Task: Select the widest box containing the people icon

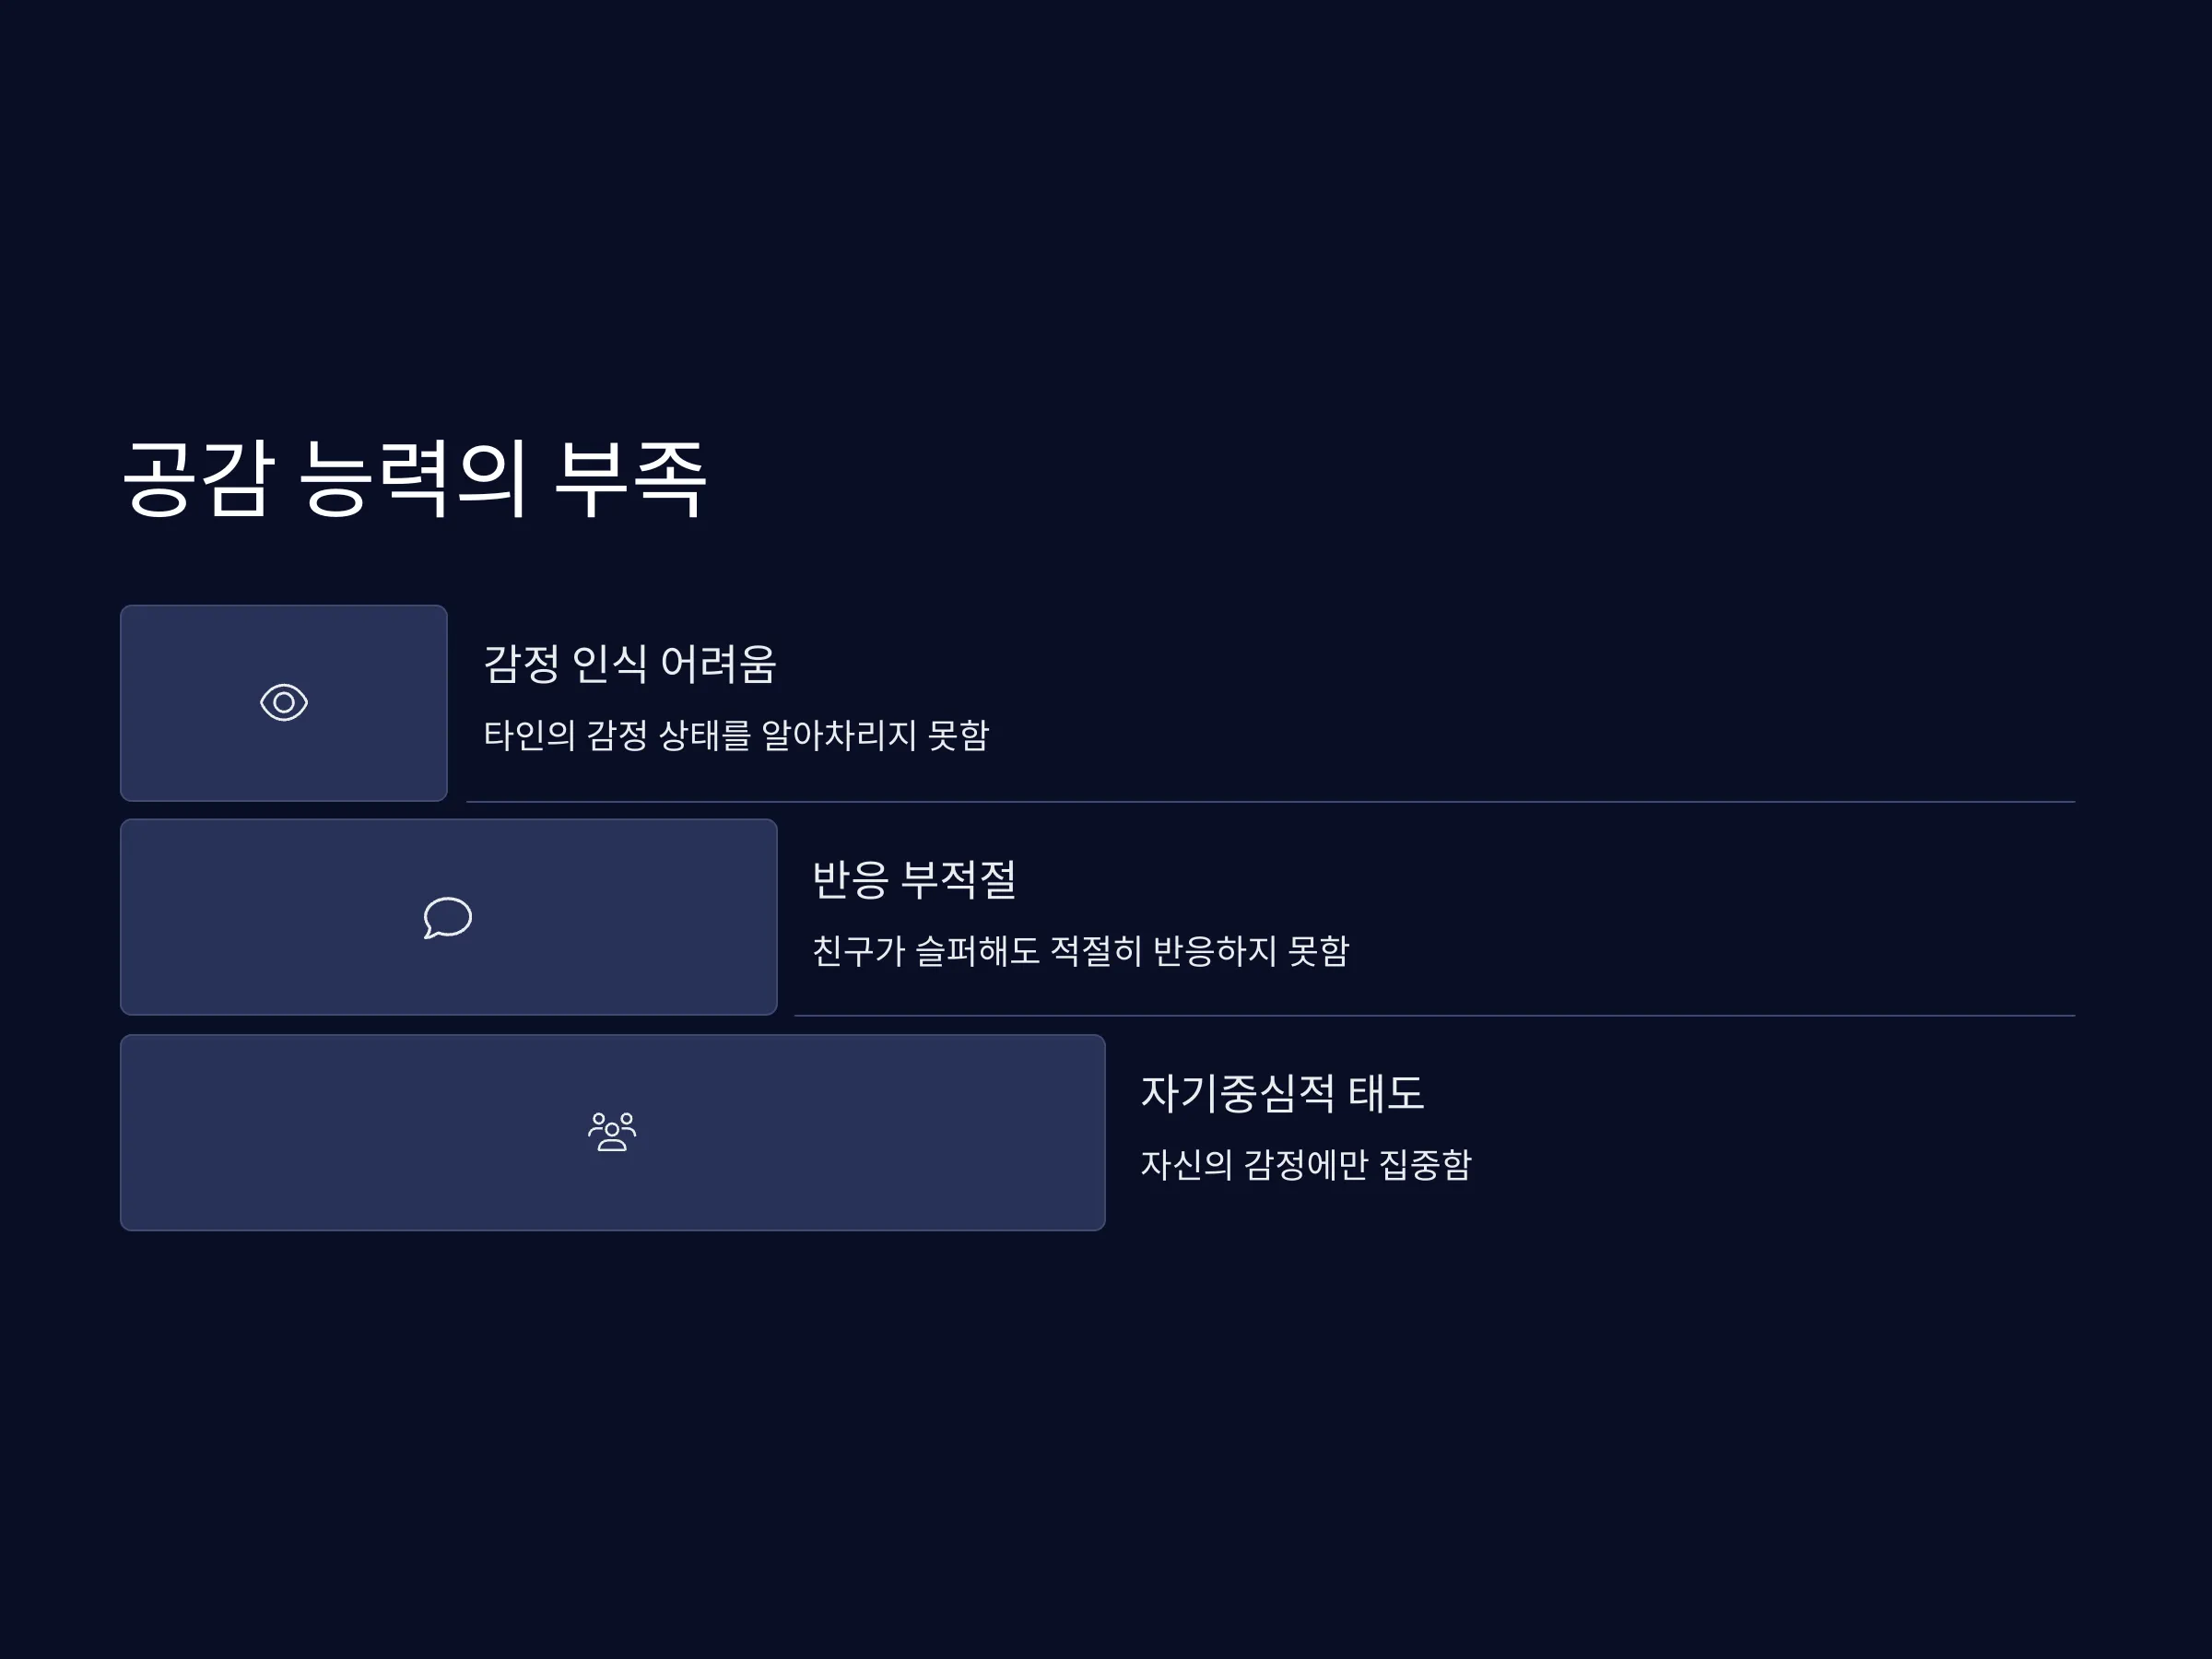Action: click(613, 1132)
